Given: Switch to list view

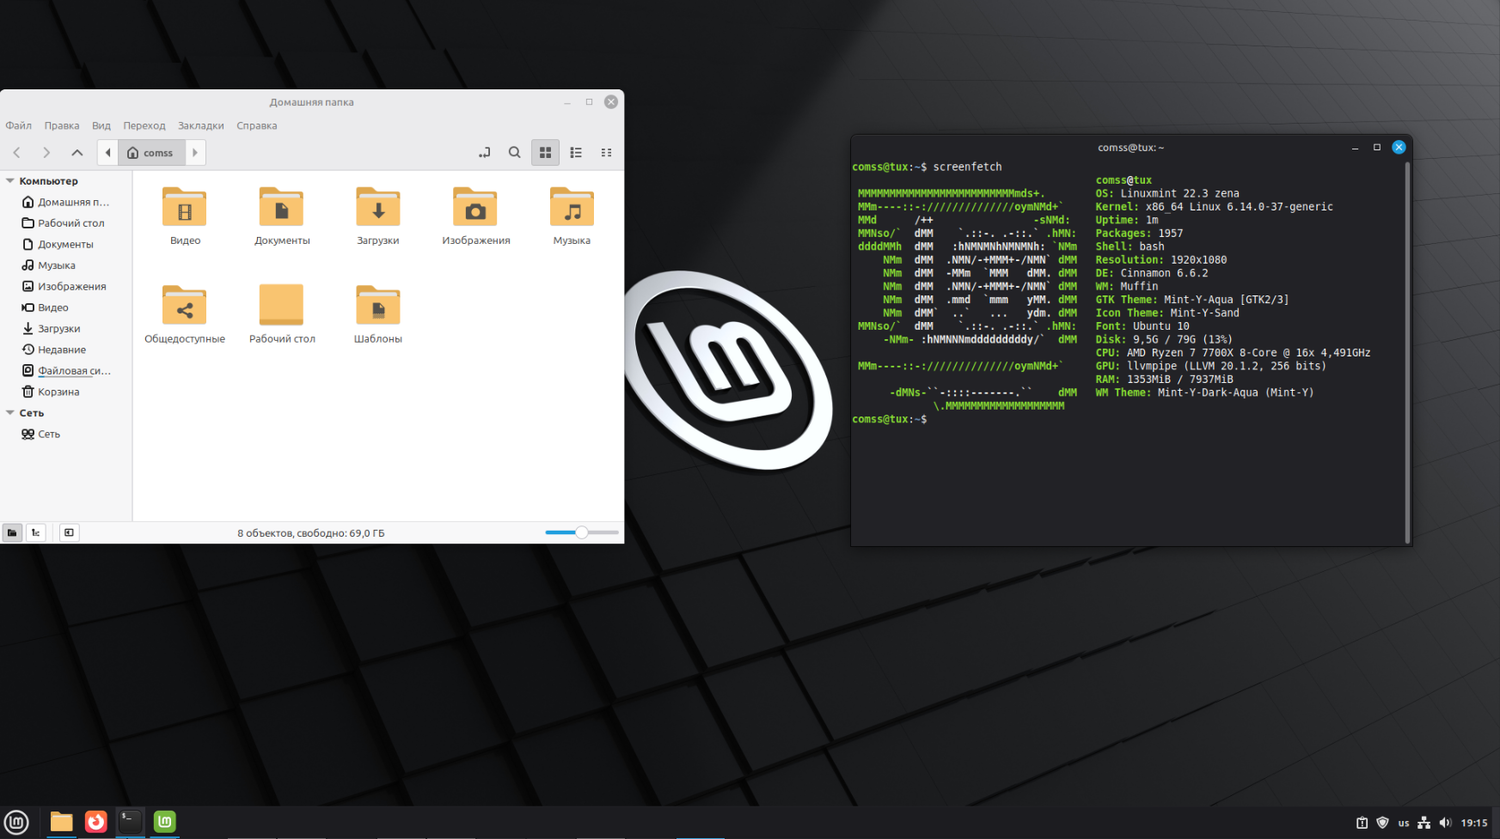Looking at the screenshot, I should 576,153.
